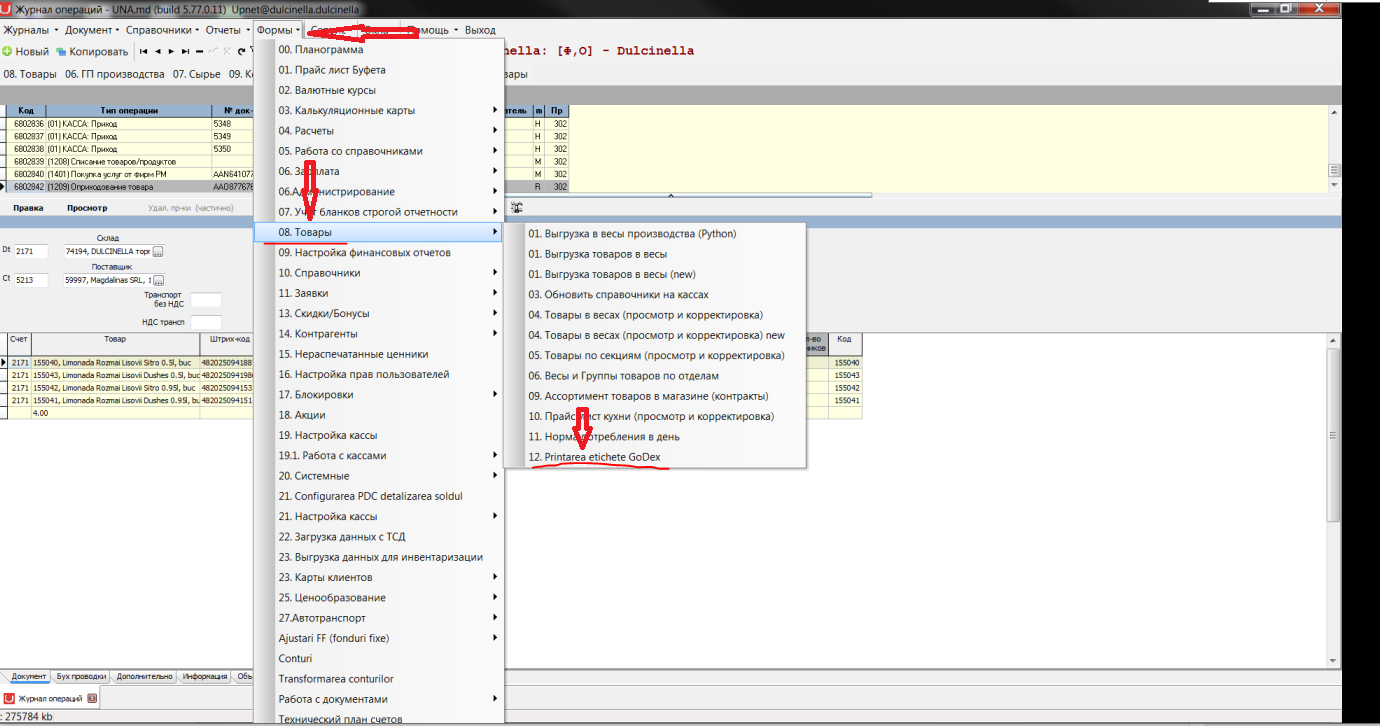
Task: Open Поставщик lookup ellipsis button
Action: [158, 280]
